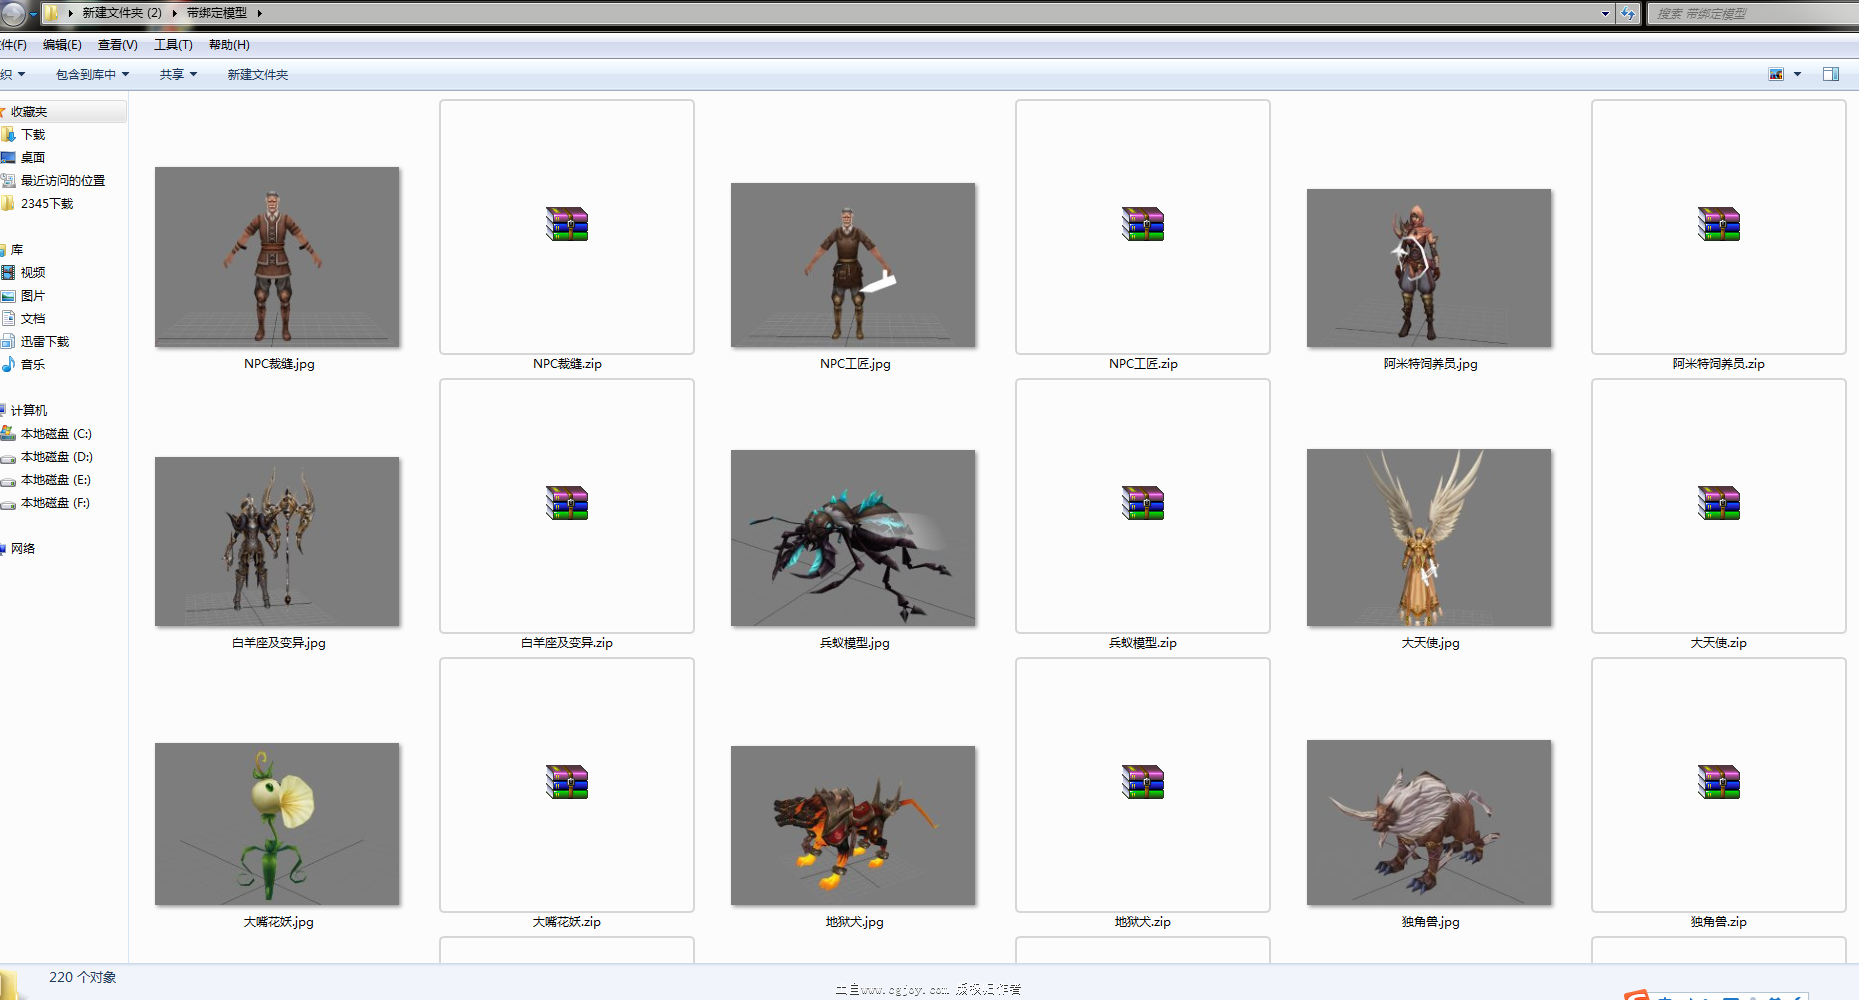
Task: Select 收藏夹 in the navigation pane
Action: [28, 112]
